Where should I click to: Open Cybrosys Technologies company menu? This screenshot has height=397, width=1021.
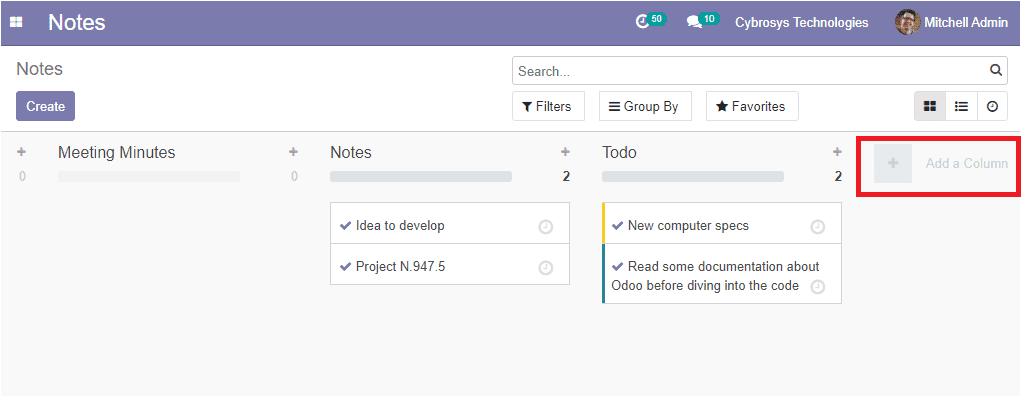coord(802,22)
